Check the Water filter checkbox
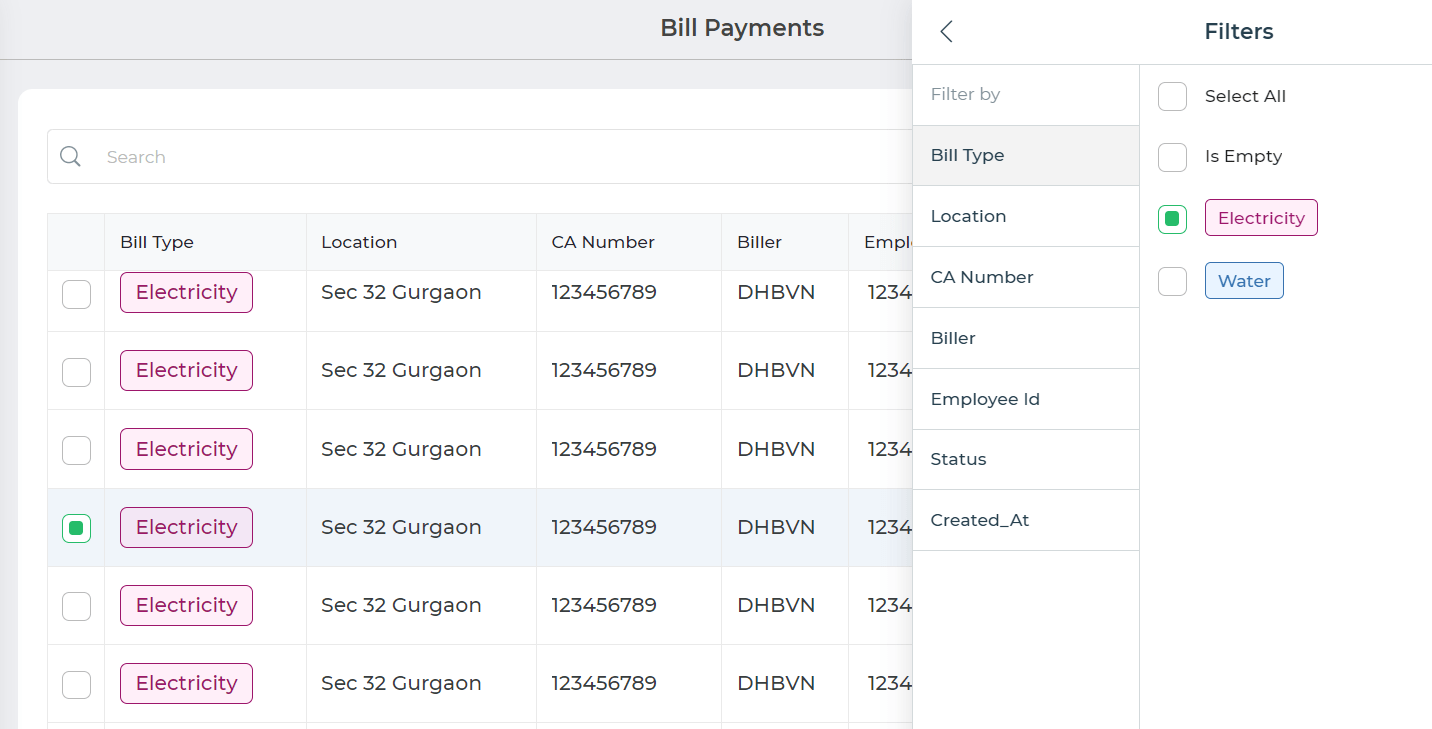This screenshot has width=1432, height=729. 1172,282
